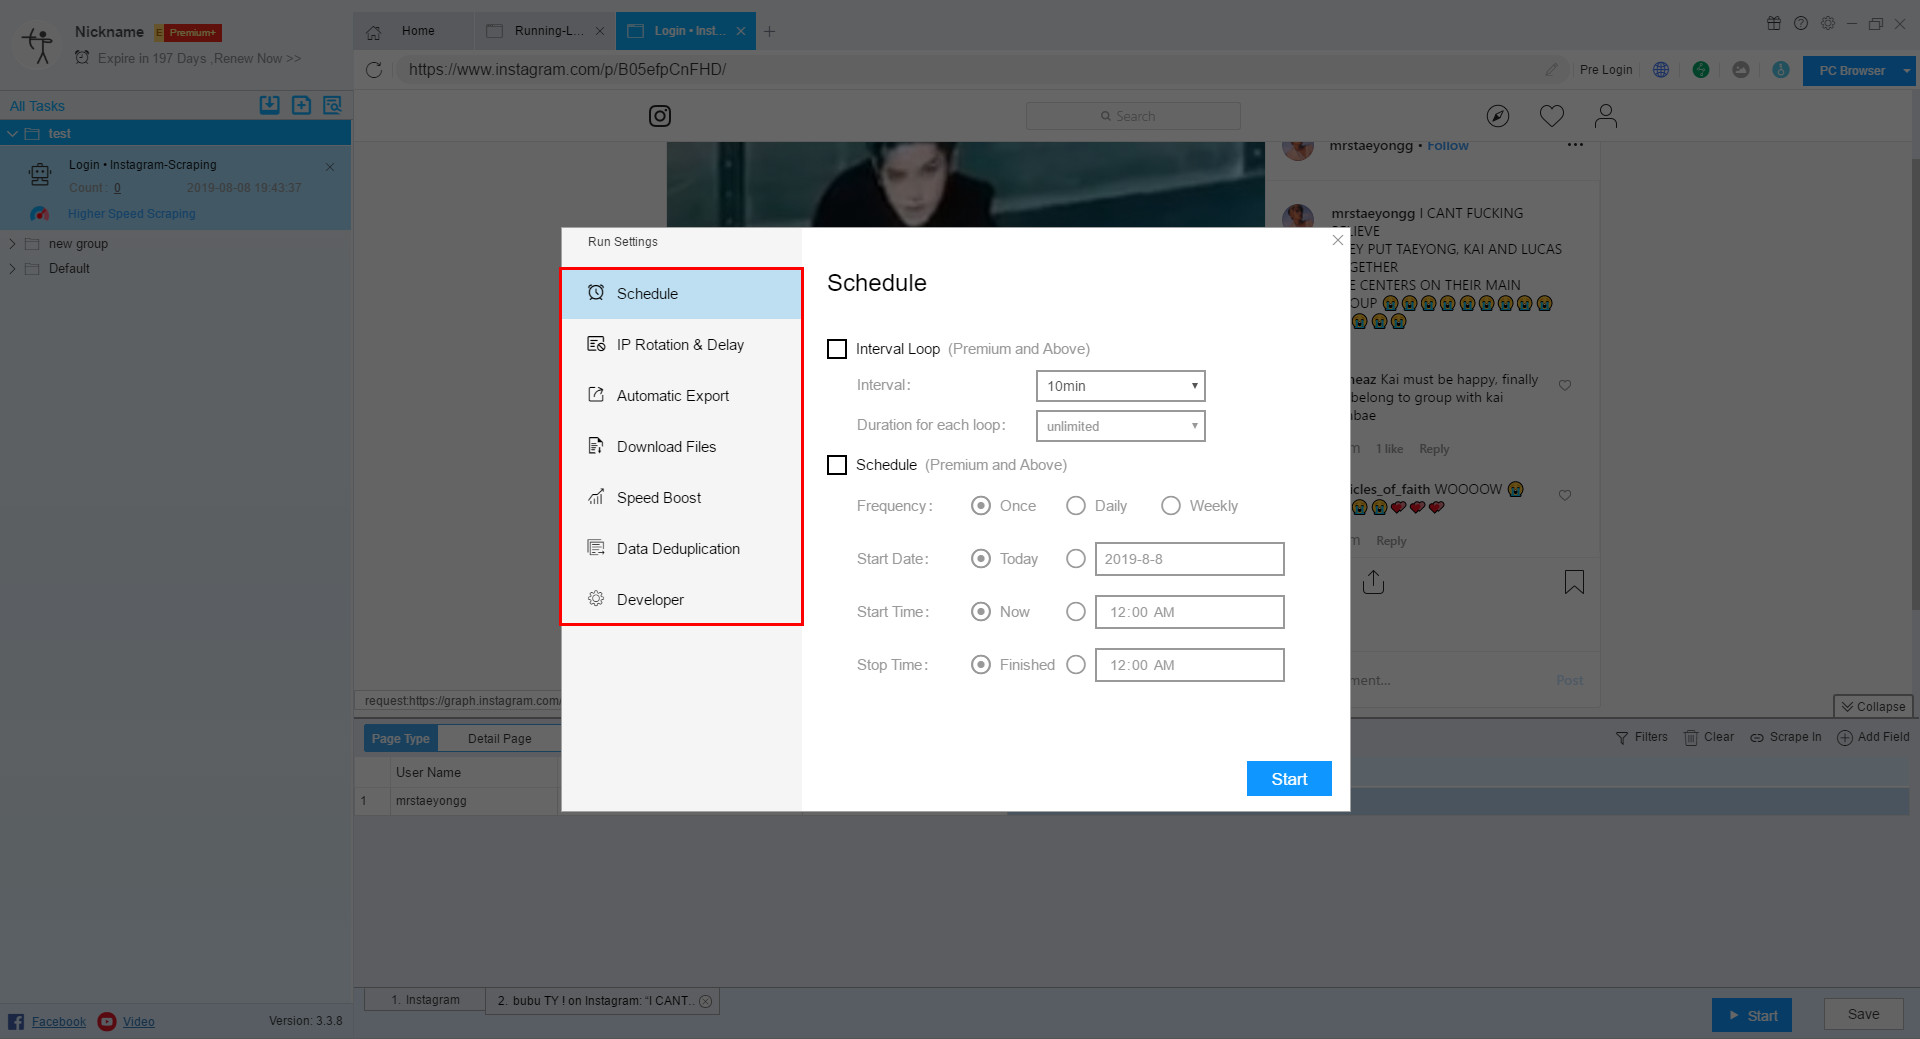Select Daily frequency radio button
Image resolution: width=1920 pixels, height=1039 pixels.
pyautogui.click(x=1076, y=506)
